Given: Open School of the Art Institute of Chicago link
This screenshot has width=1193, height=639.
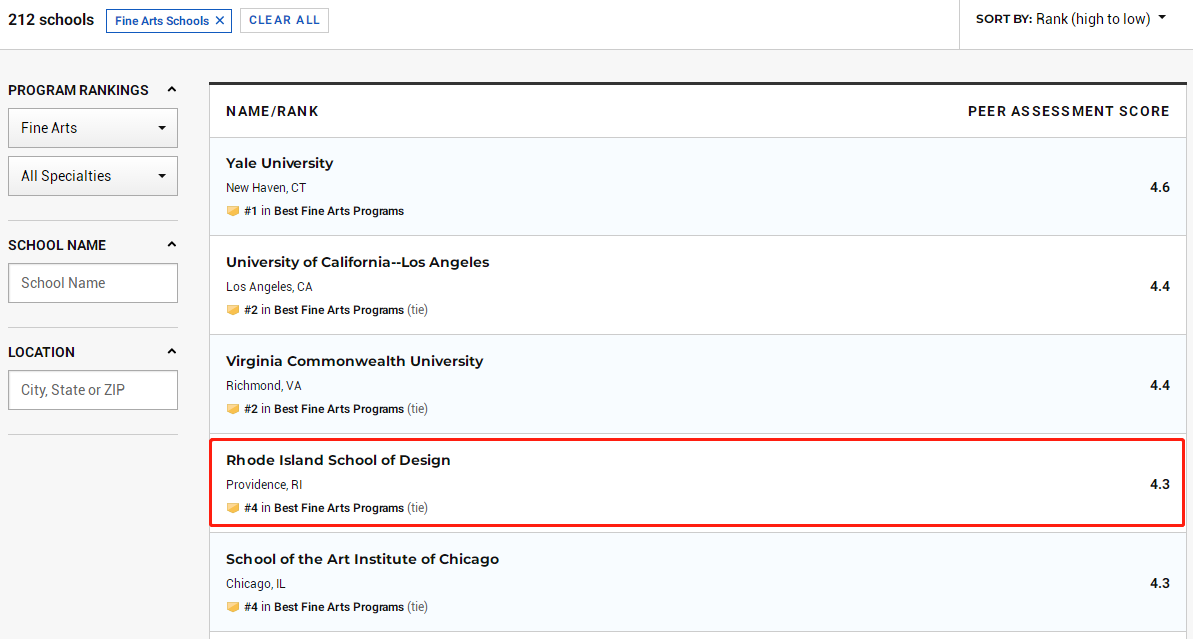Looking at the screenshot, I should pyautogui.click(x=362, y=558).
